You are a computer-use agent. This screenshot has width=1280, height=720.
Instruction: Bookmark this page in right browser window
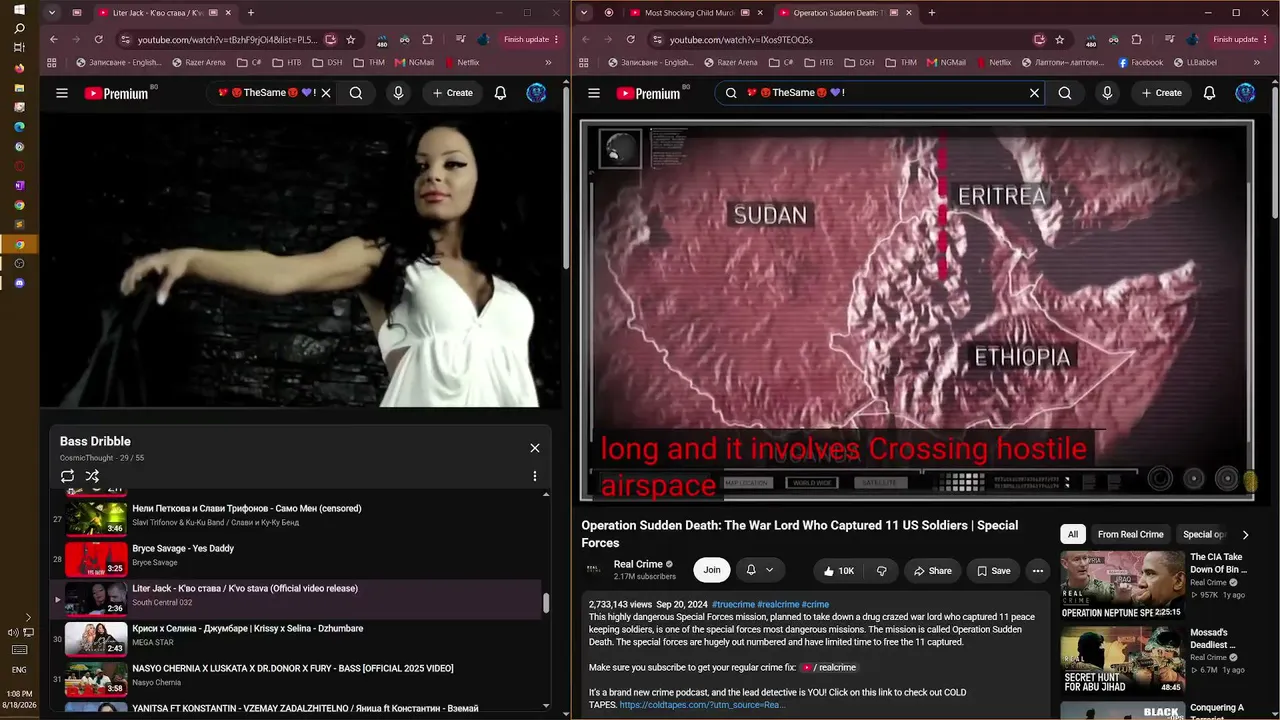pos(1060,40)
